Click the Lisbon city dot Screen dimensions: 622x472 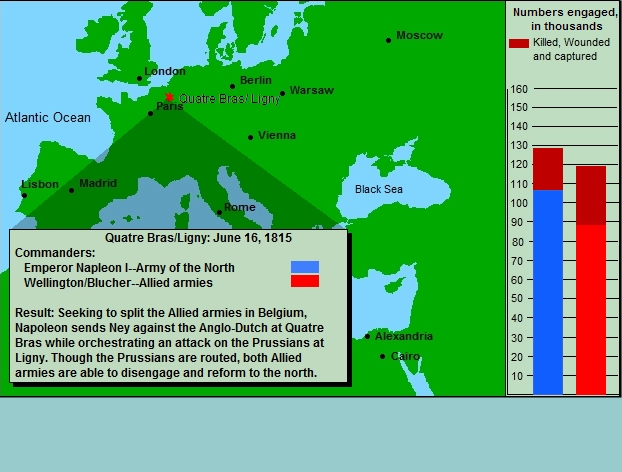[x=24, y=196]
